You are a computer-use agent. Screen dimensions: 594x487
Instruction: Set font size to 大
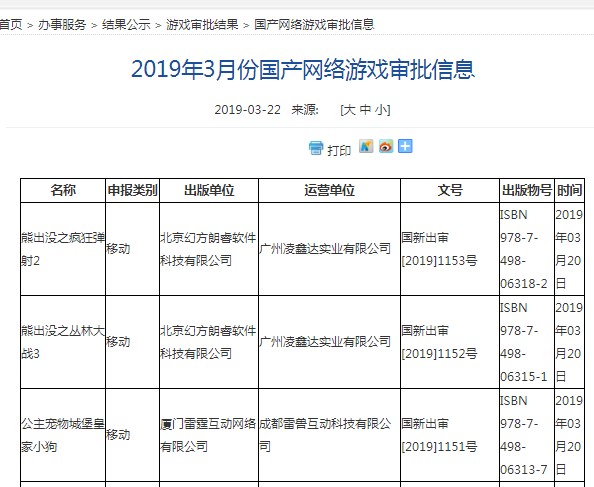350,110
